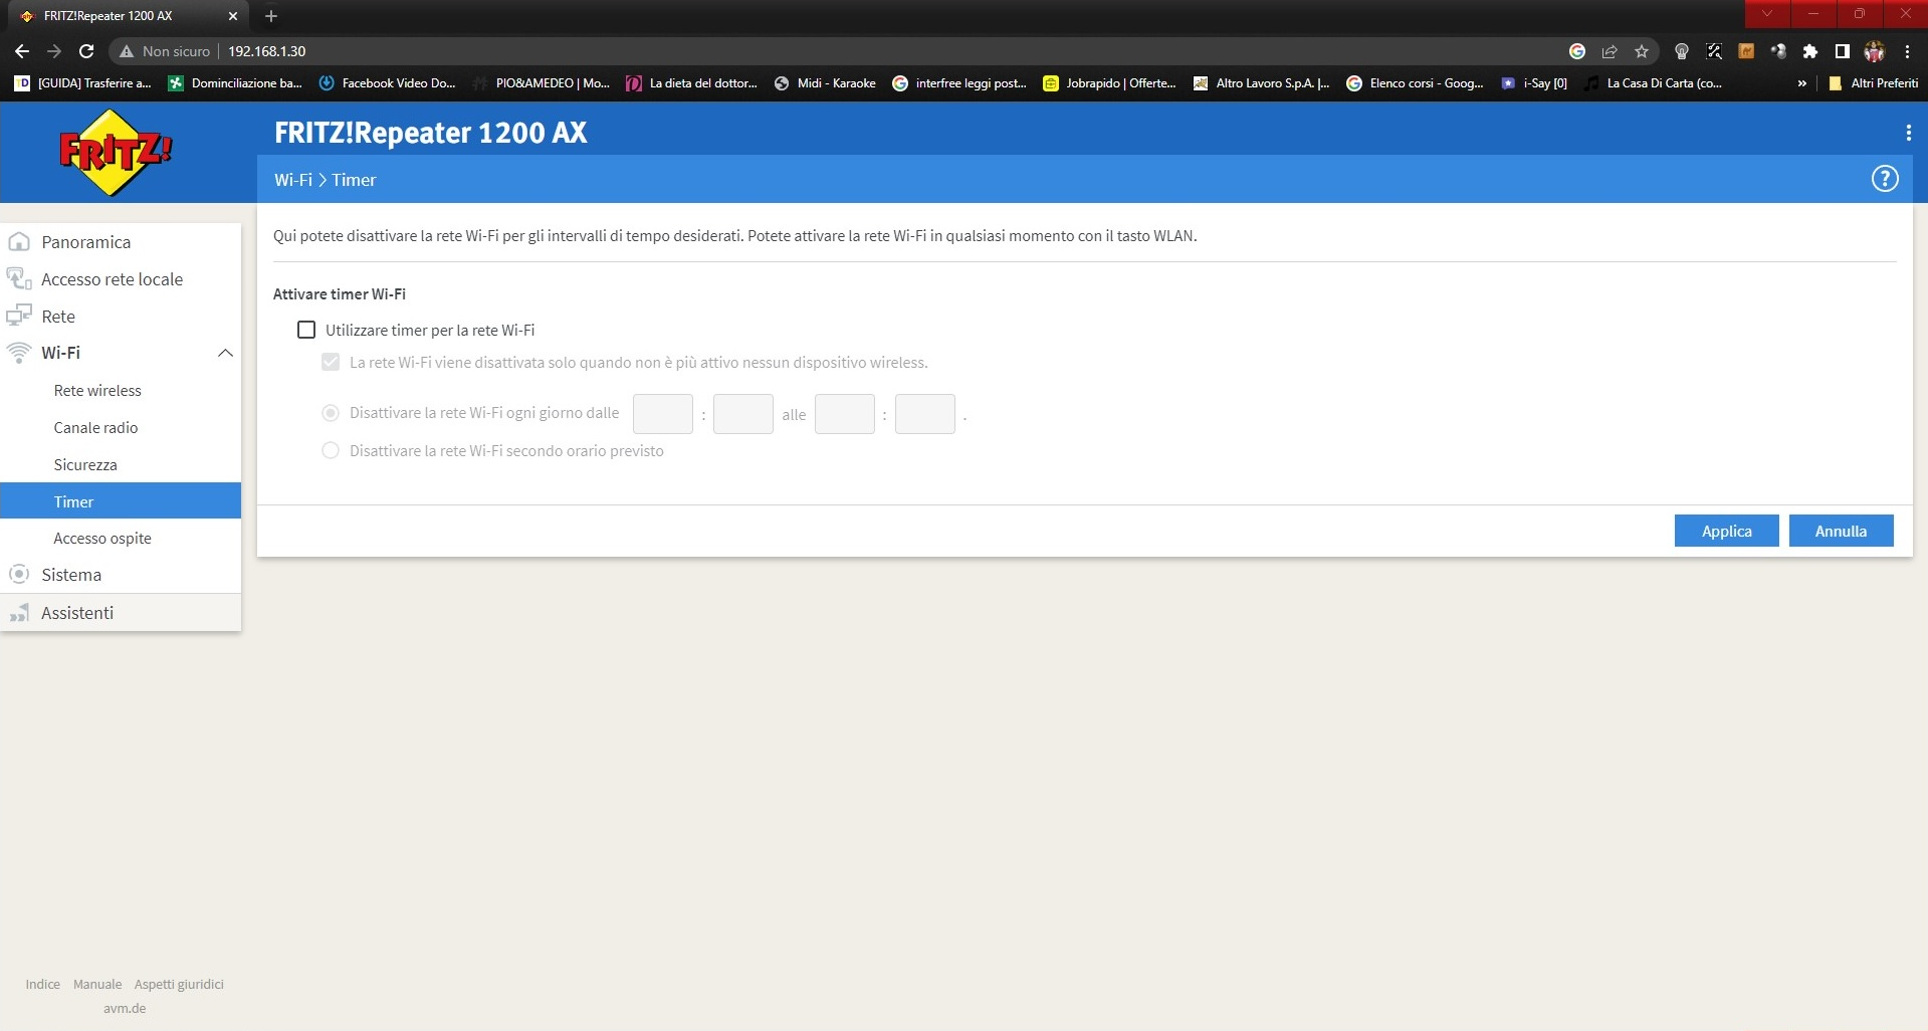
Task: Collapse the Wi-Fi menu chevron
Action: tap(225, 352)
